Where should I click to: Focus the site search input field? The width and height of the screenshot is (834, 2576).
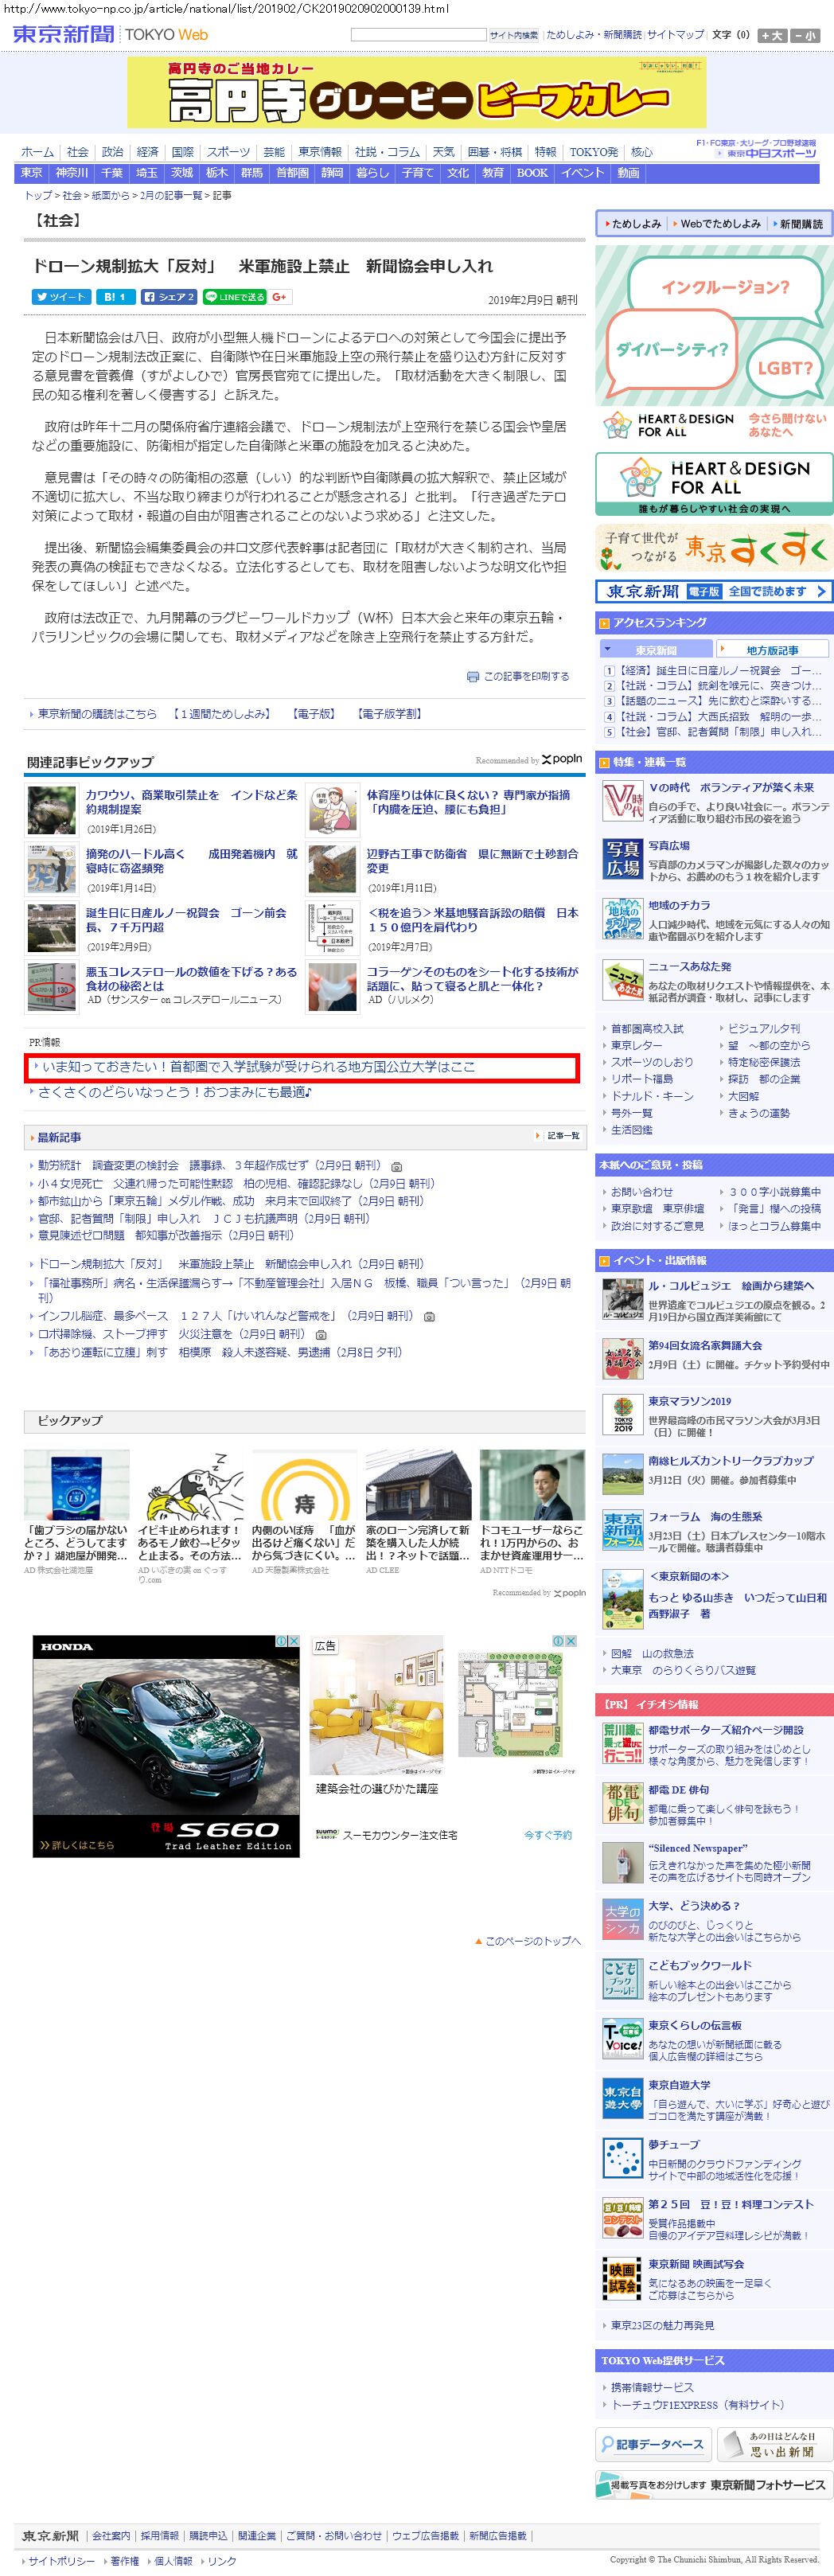tap(418, 34)
